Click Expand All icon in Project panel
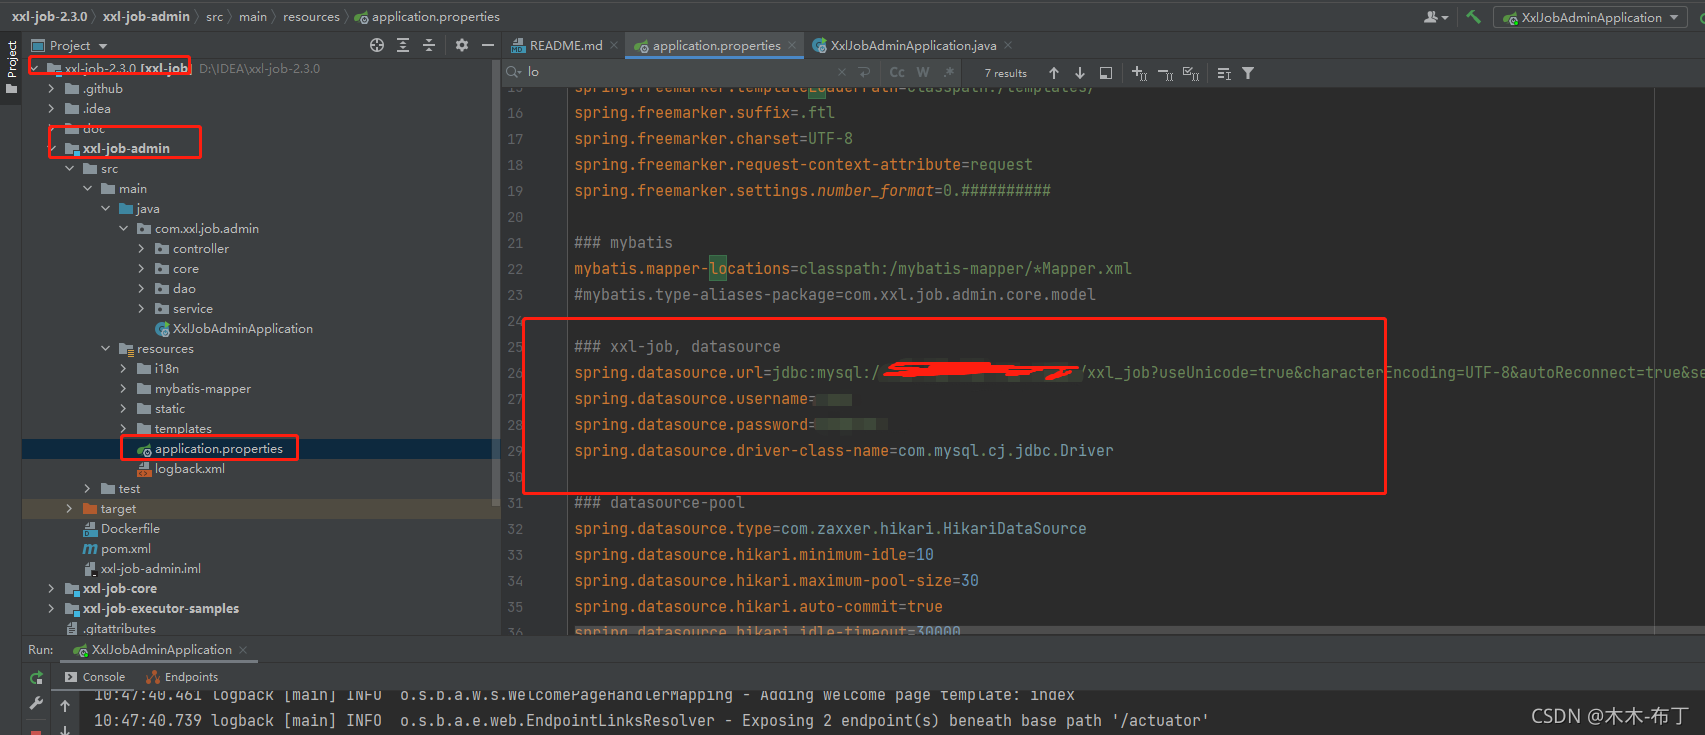 click(x=403, y=45)
